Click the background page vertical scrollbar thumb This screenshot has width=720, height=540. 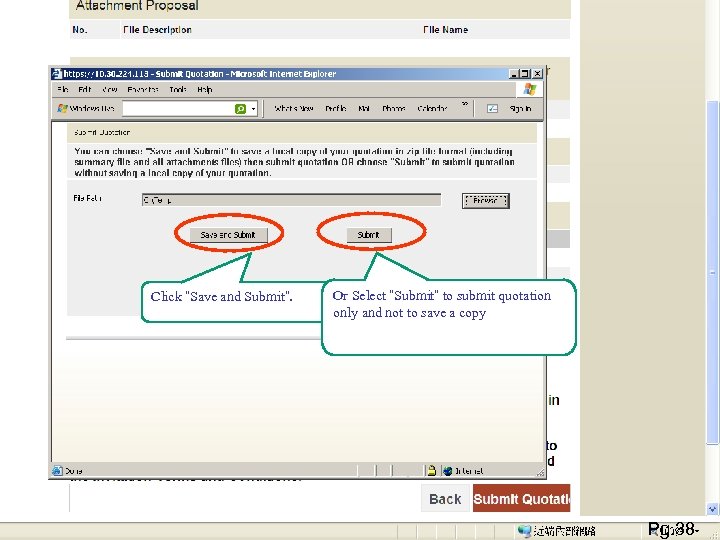tap(712, 273)
